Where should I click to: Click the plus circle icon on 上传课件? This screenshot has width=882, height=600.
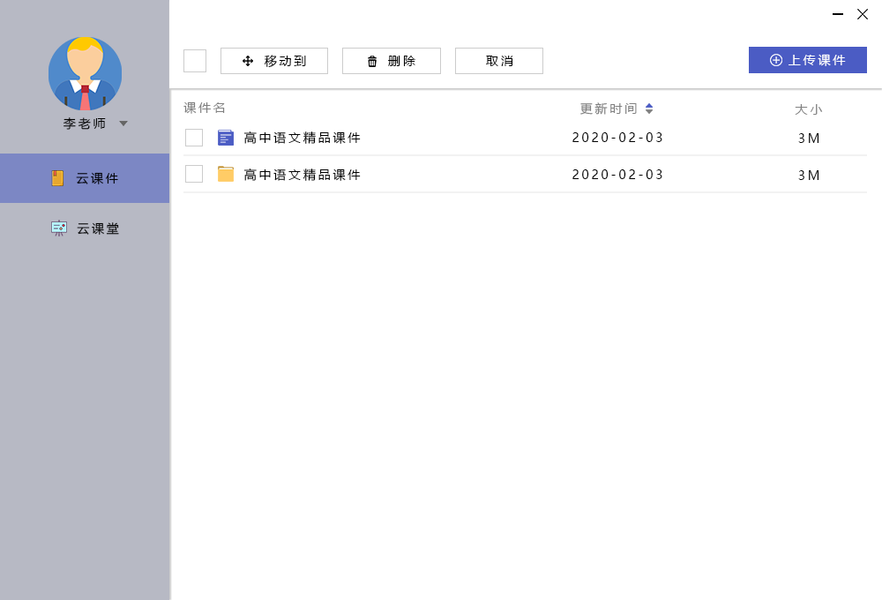[x=776, y=60]
